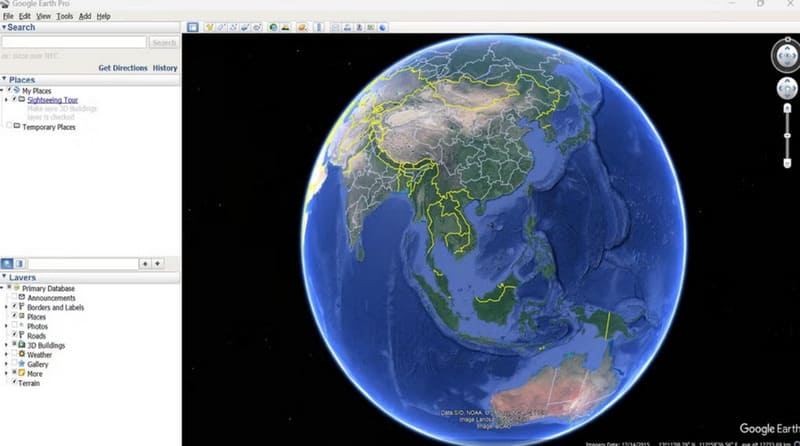The image size is (800, 446).
Task: Click the search places magnifier icon above Layers
Action: coord(8,263)
